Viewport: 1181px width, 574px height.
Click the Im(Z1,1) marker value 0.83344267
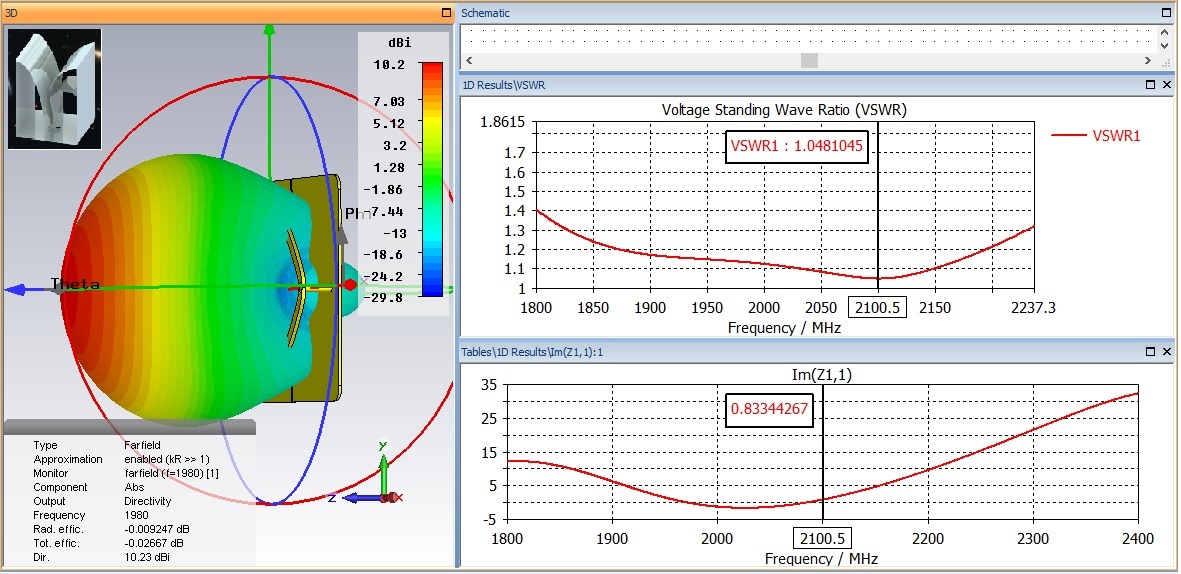(x=768, y=409)
